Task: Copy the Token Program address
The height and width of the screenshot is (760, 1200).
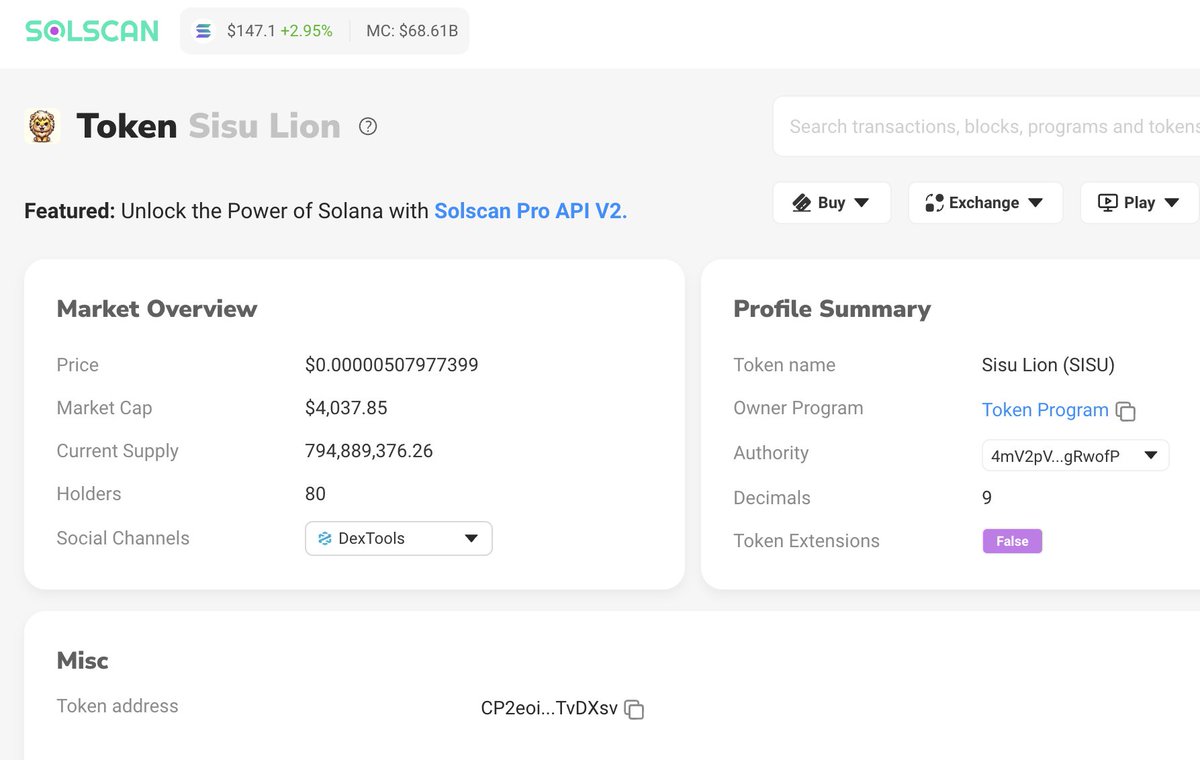Action: tap(1126, 411)
